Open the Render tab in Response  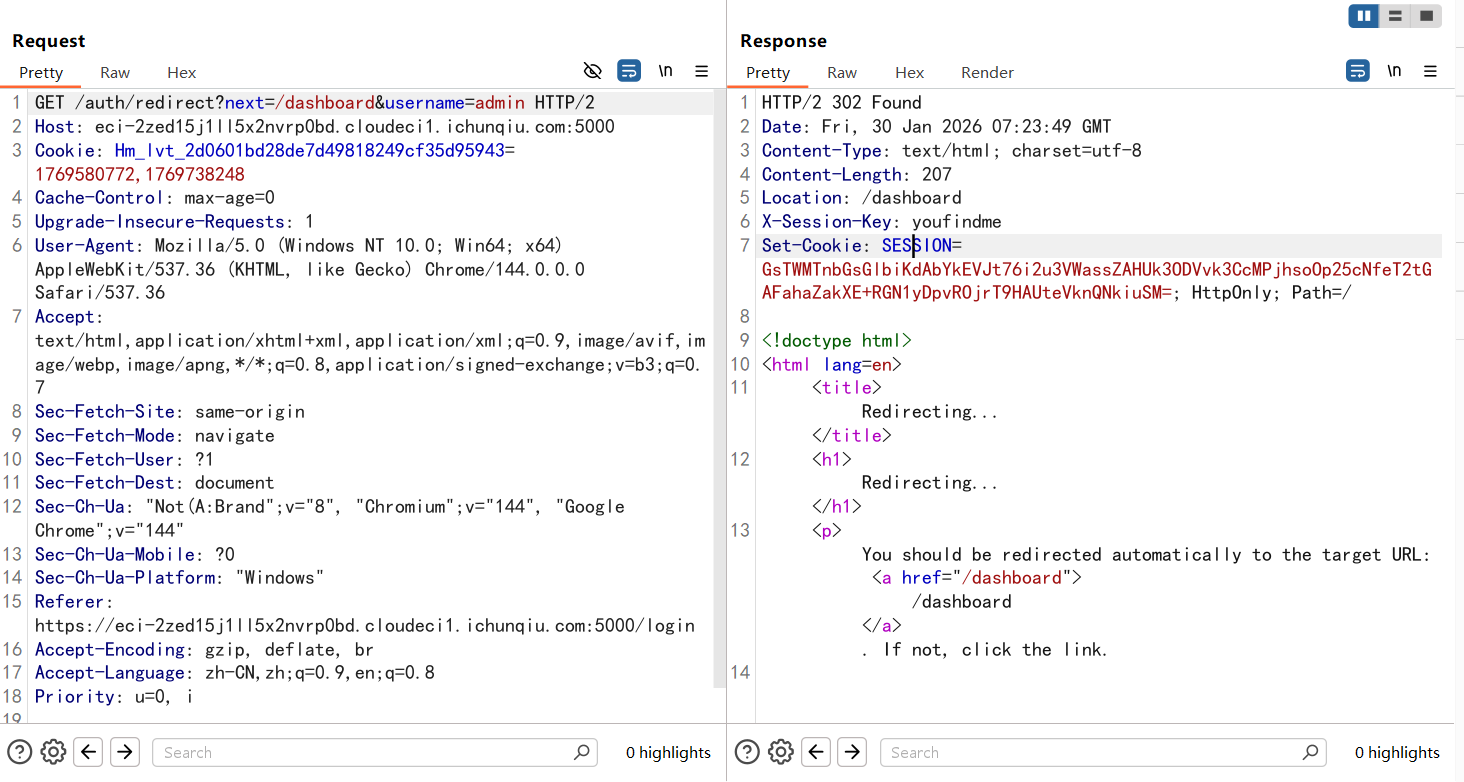(987, 72)
